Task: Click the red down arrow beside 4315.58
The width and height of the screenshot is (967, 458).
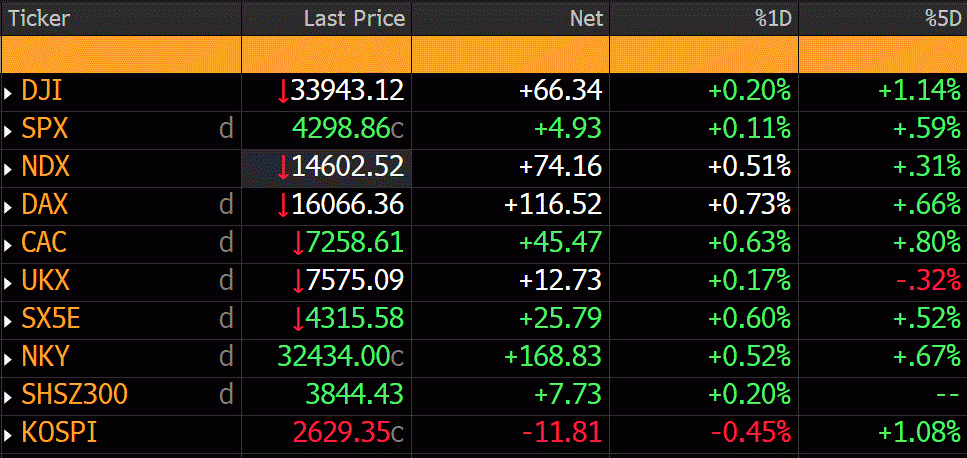Action: click(x=297, y=320)
